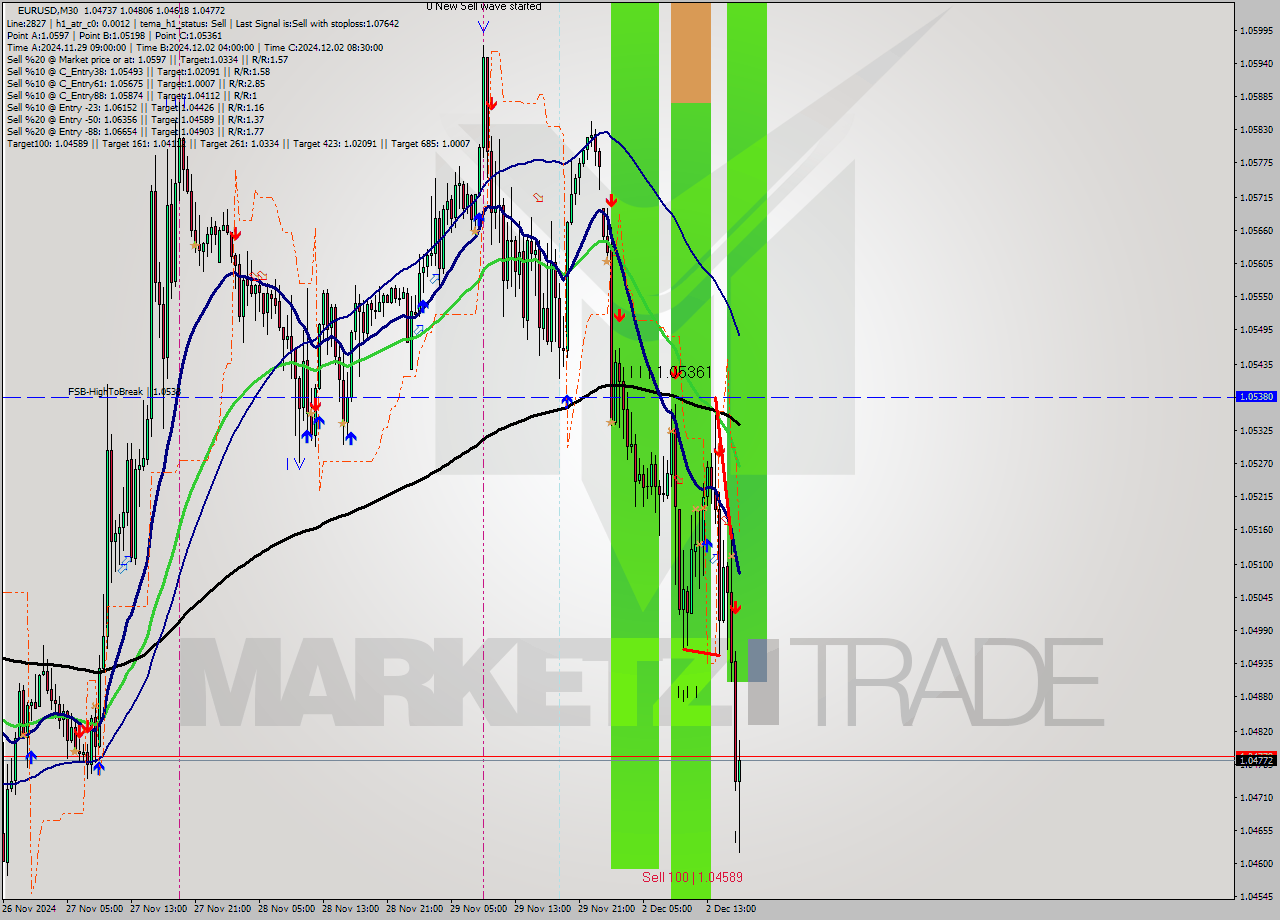This screenshot has width=1280, height=920.
Task: Click the 1.05361 point C price label
Action: [x=684, y=372]
